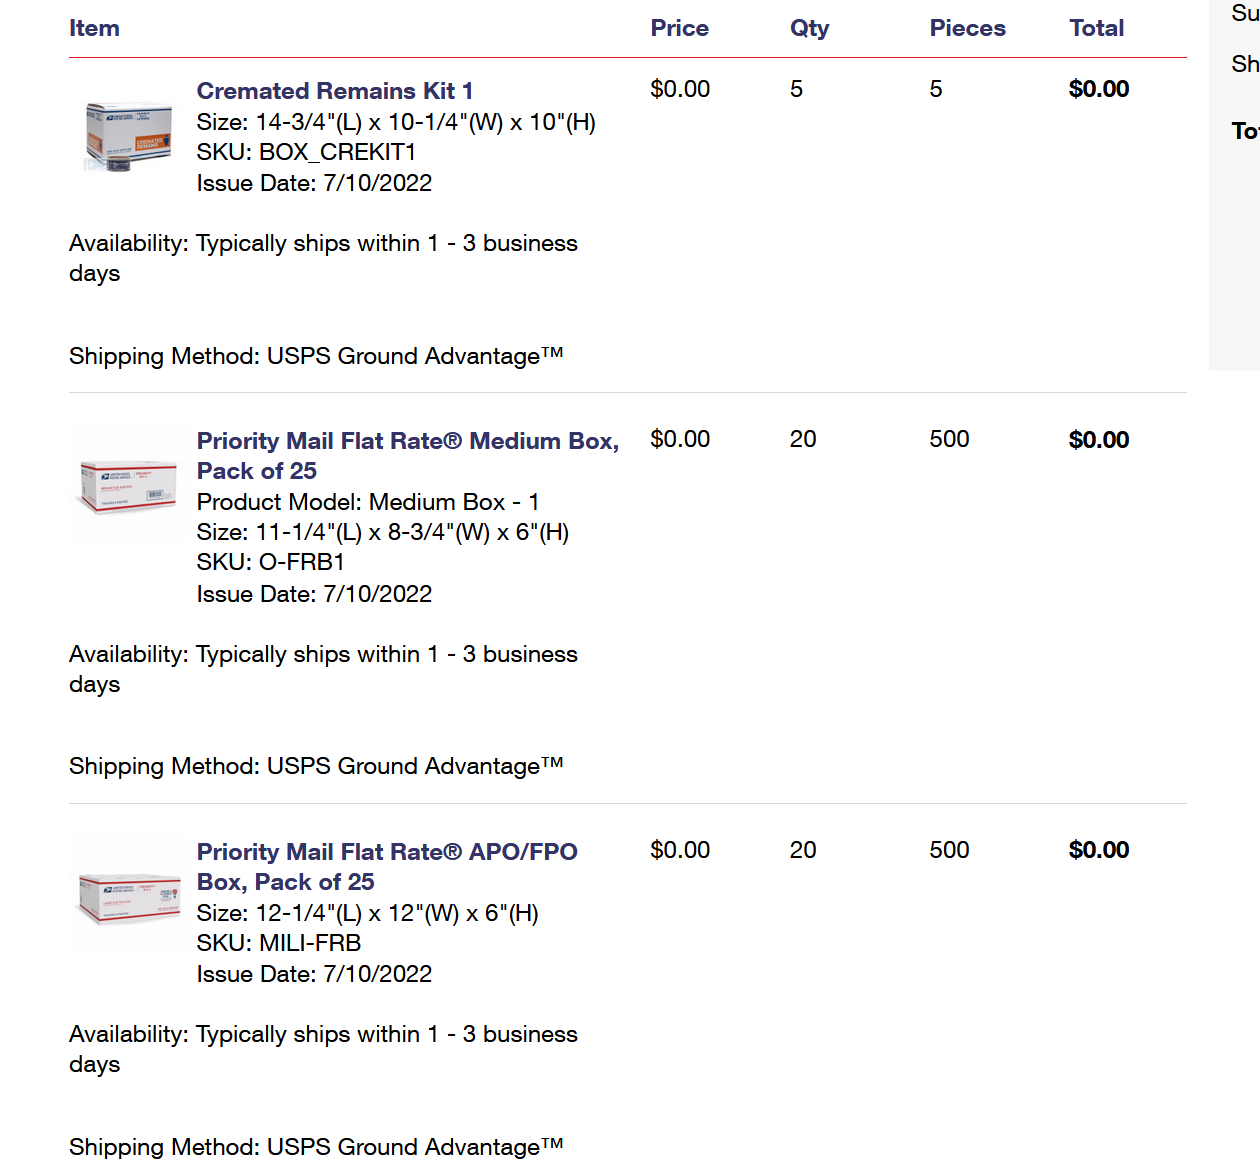Screen dimensions: 1260x1159
Task: Click SKU BOX_CREKIT1 text
Action: [306, 152]
